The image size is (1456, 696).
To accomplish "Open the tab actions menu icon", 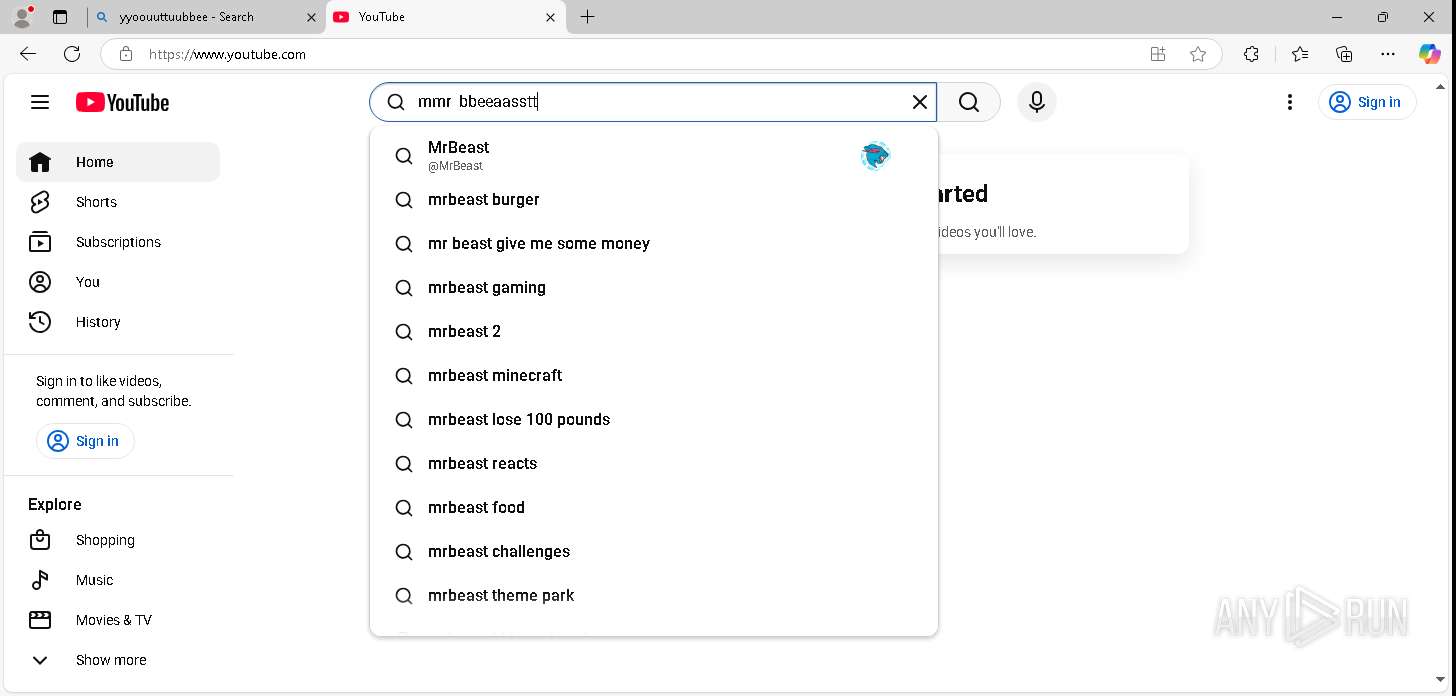I will 60,17.
